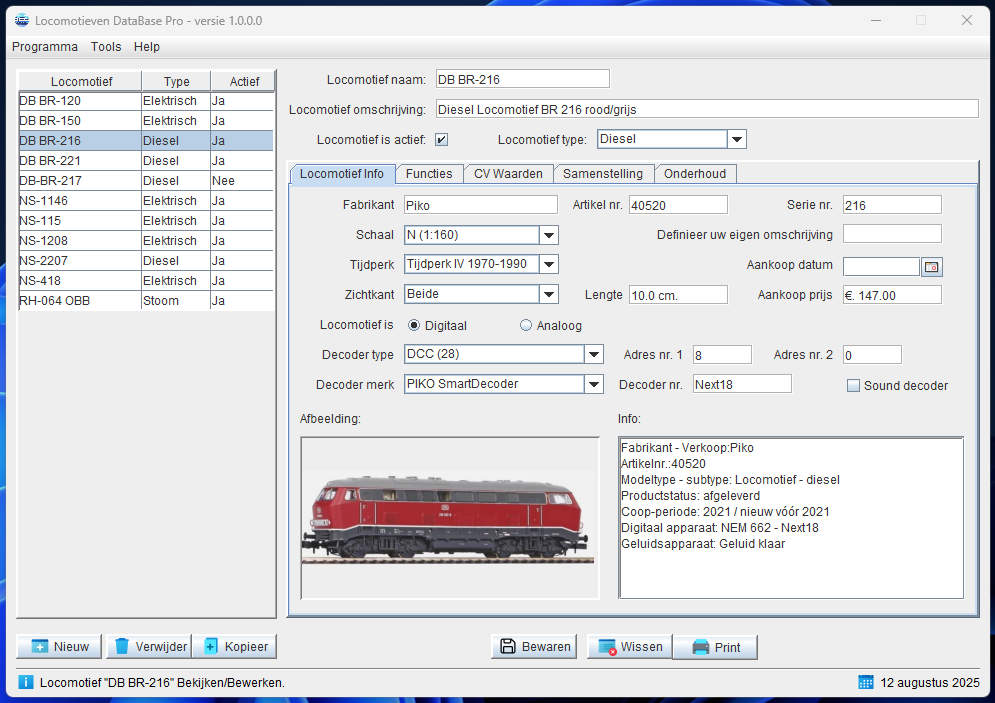Toggle the Locomotief is actief checkbox
This screenshot has width=995, height=703.
click(x=442, y=139)
